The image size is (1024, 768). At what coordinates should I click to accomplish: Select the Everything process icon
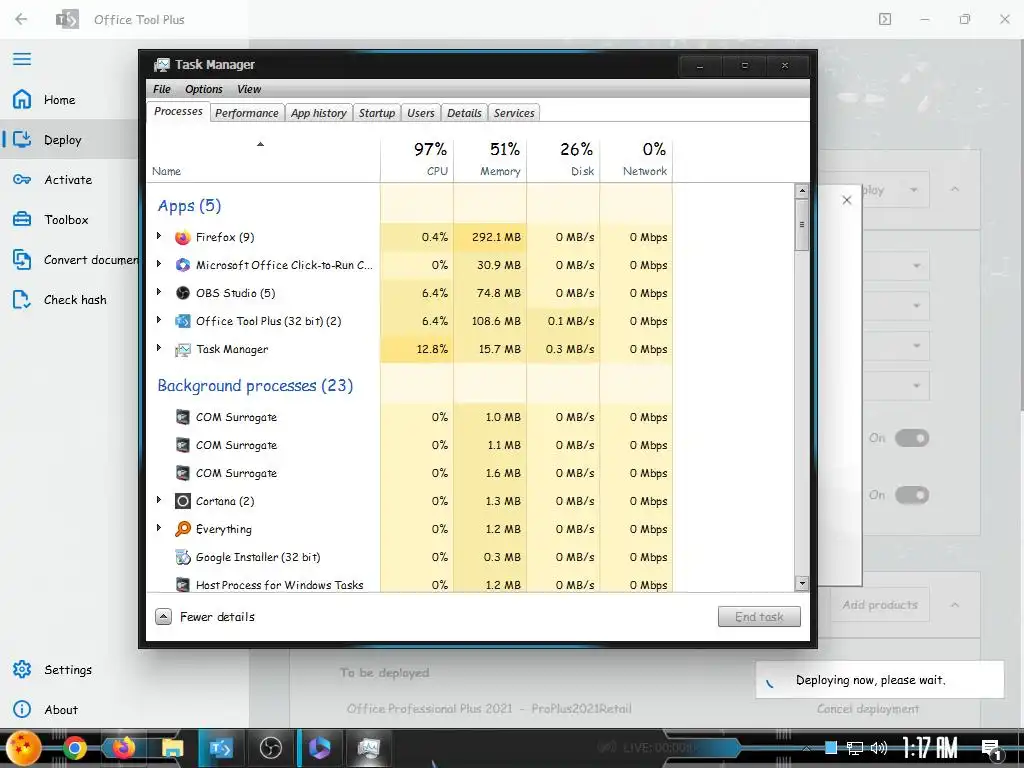pos(182,529)
